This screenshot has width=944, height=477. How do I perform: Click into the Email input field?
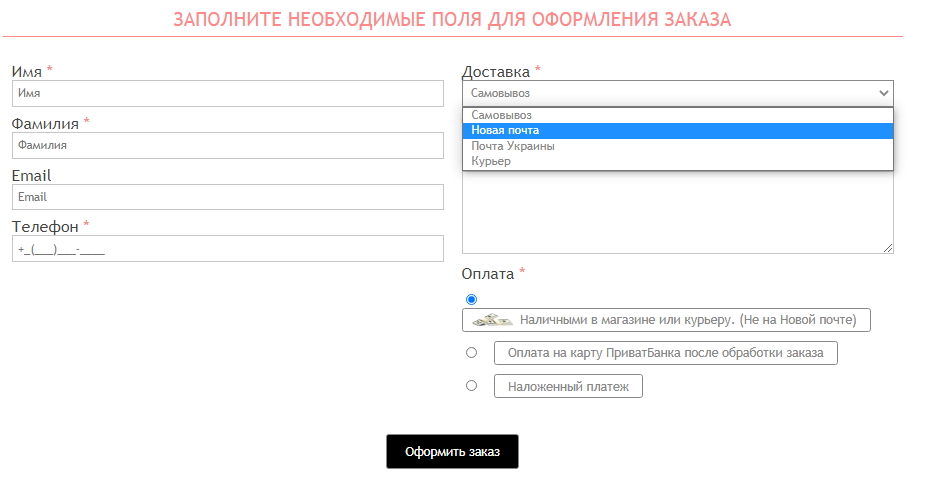click(228, 197)
